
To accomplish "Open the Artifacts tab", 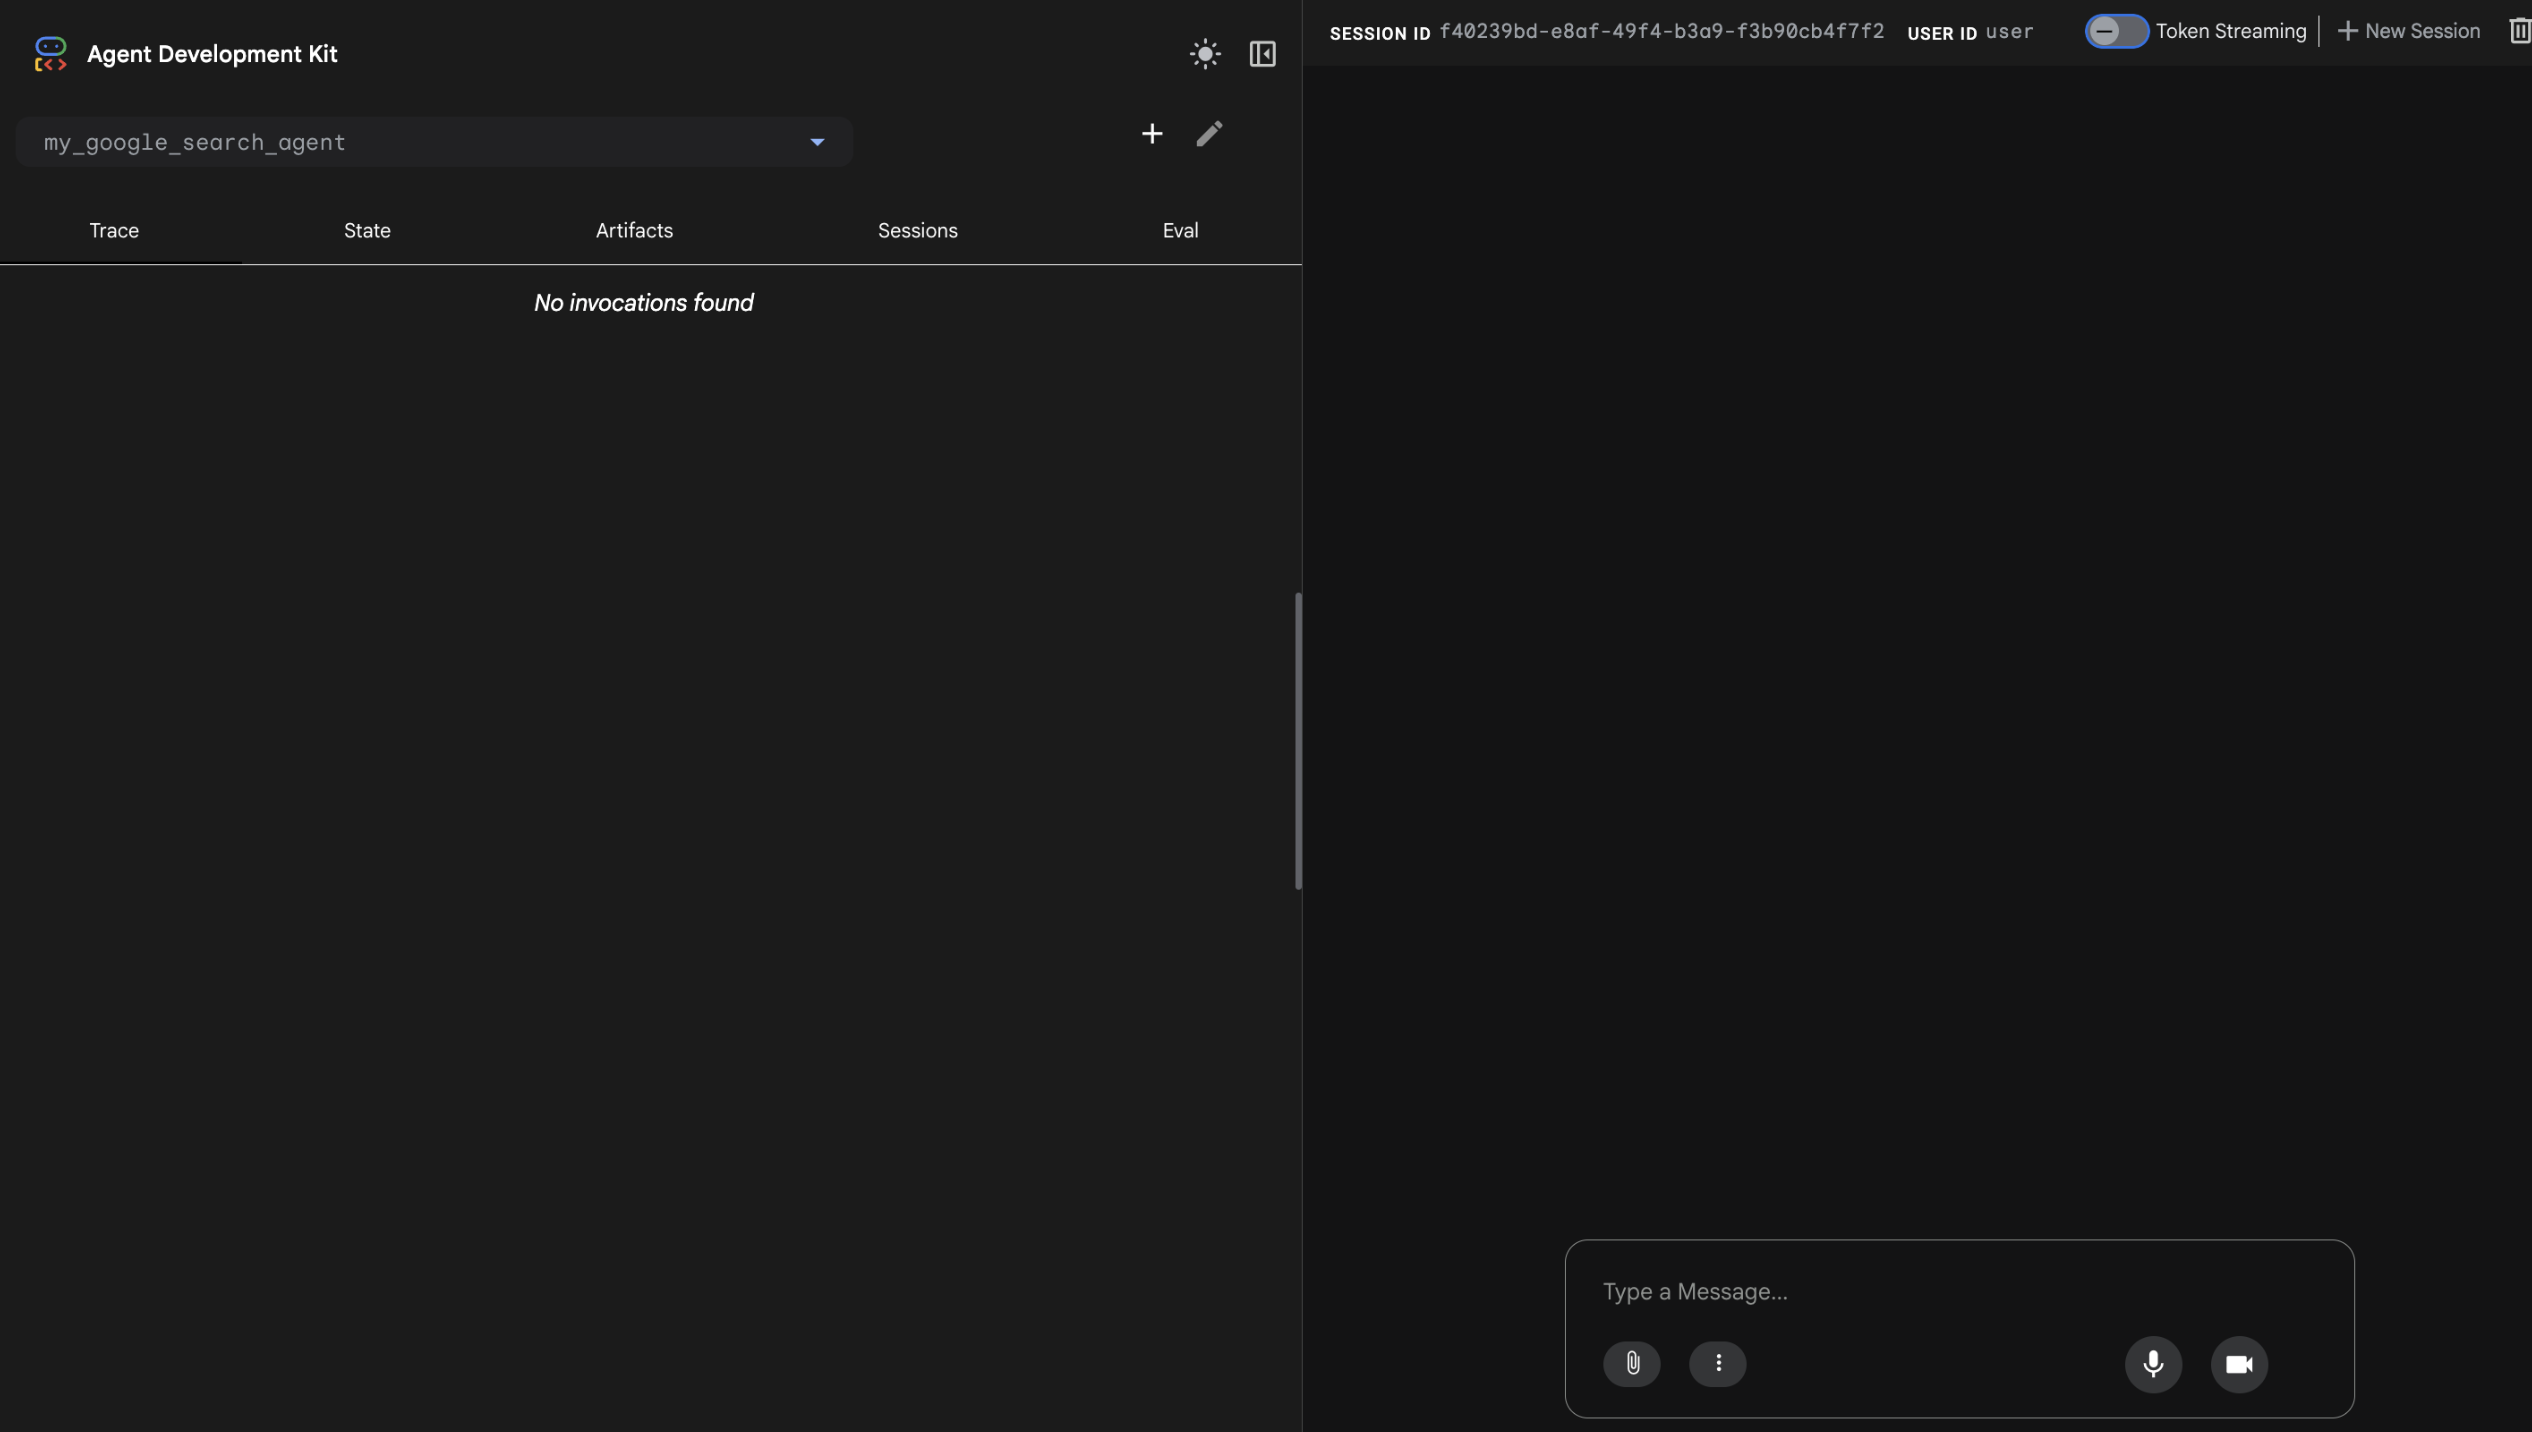I will tap(634, 230).
